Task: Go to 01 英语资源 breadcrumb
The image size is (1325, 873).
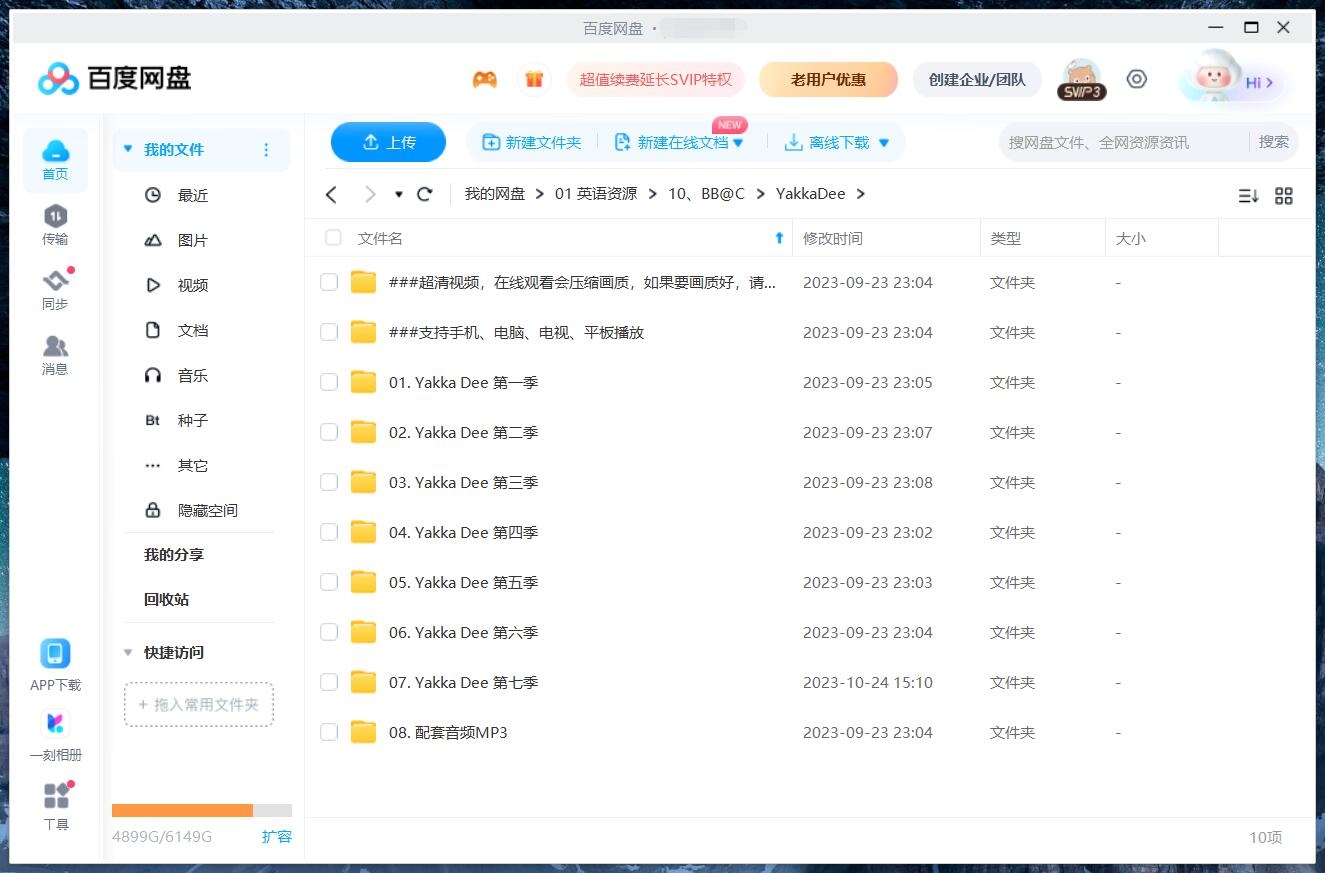Action: (596, 194)
